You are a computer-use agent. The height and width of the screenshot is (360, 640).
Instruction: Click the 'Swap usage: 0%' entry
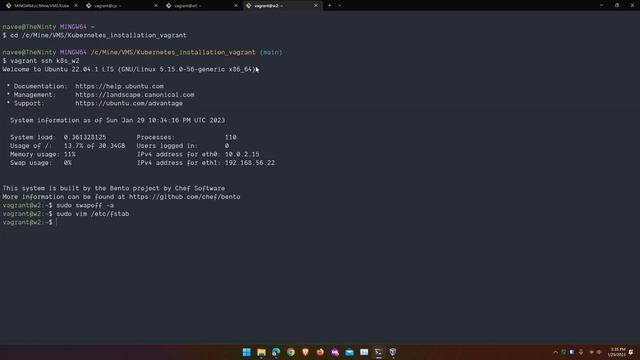click(x=41, y=163)
